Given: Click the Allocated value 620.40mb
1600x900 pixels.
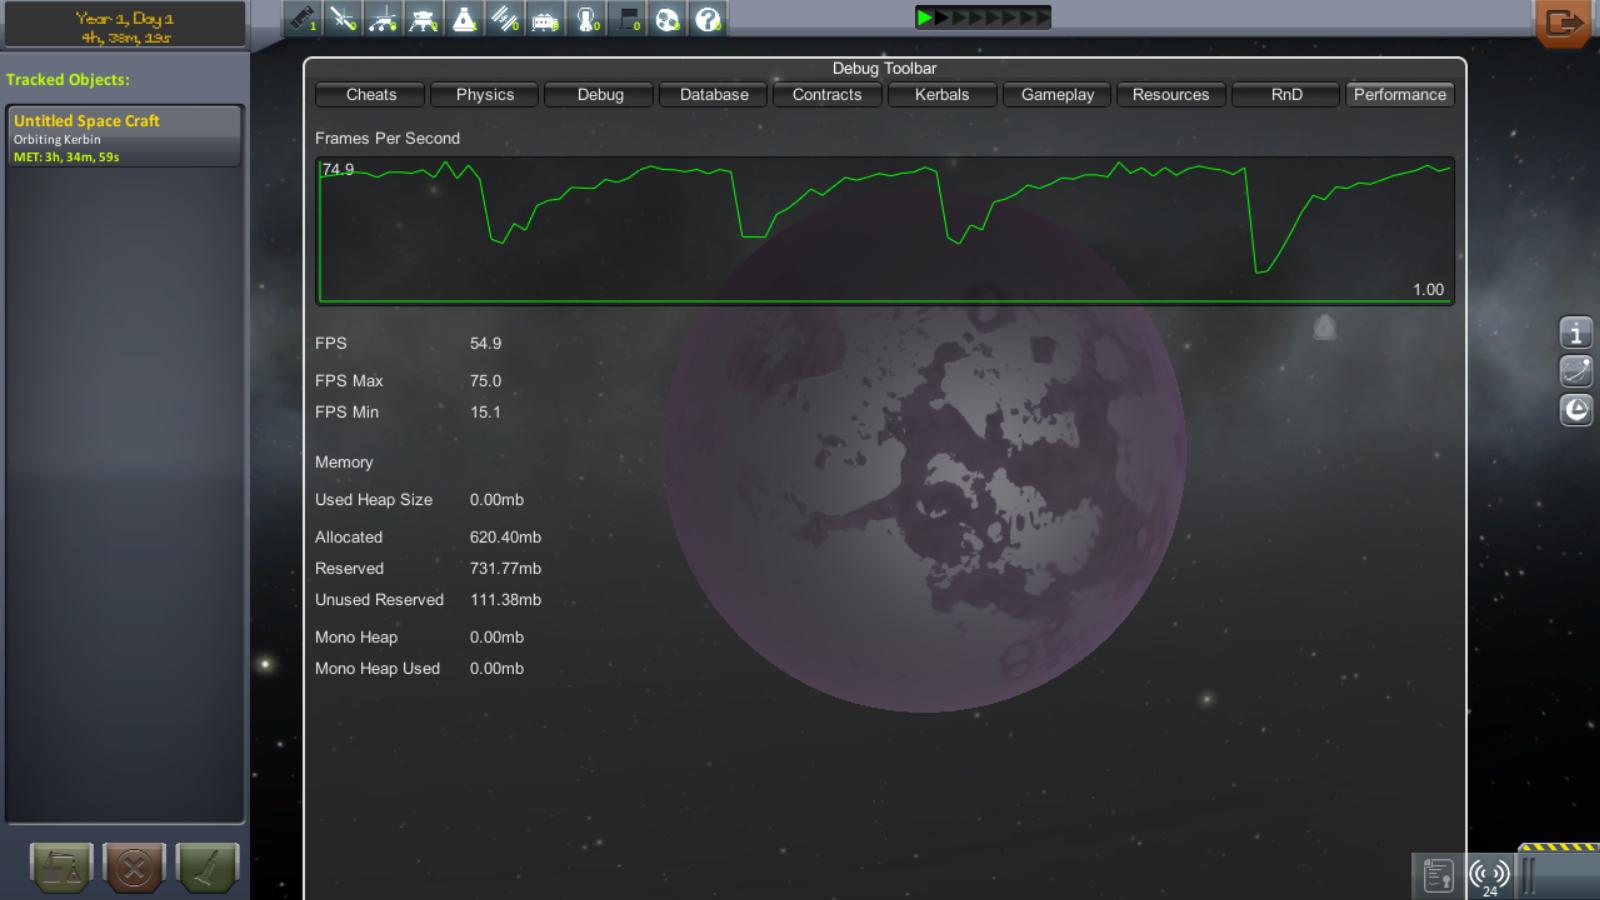Looking at the screenshot, I should [x=506, y=537].
